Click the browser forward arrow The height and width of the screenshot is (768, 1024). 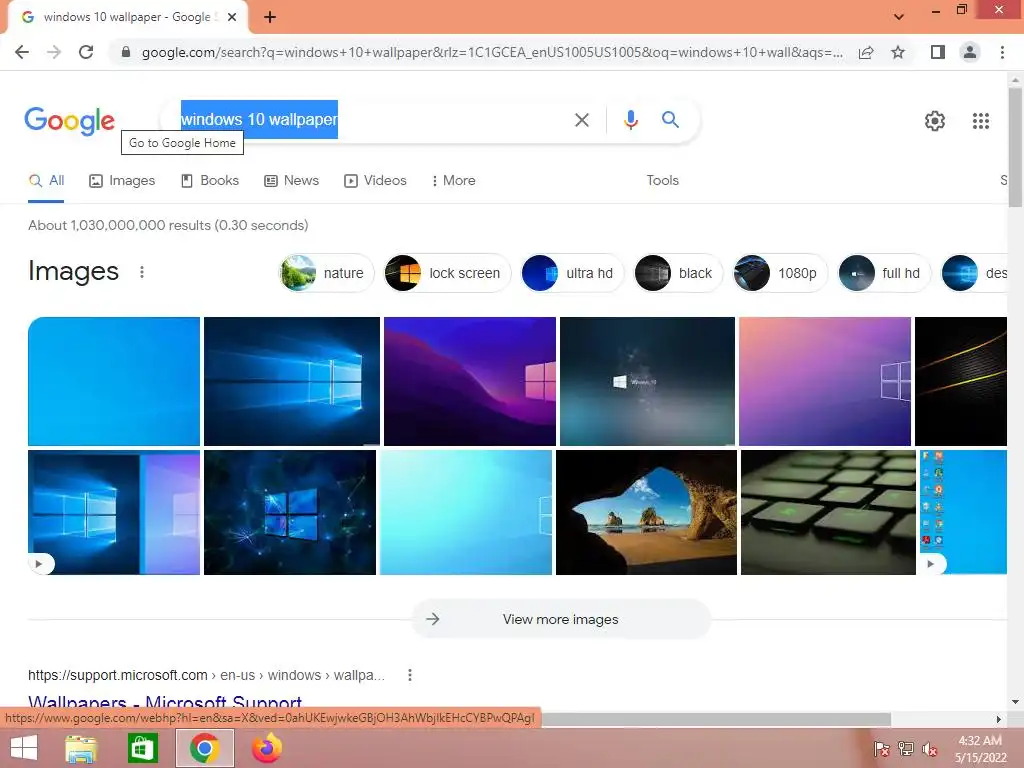click(54, 52)
